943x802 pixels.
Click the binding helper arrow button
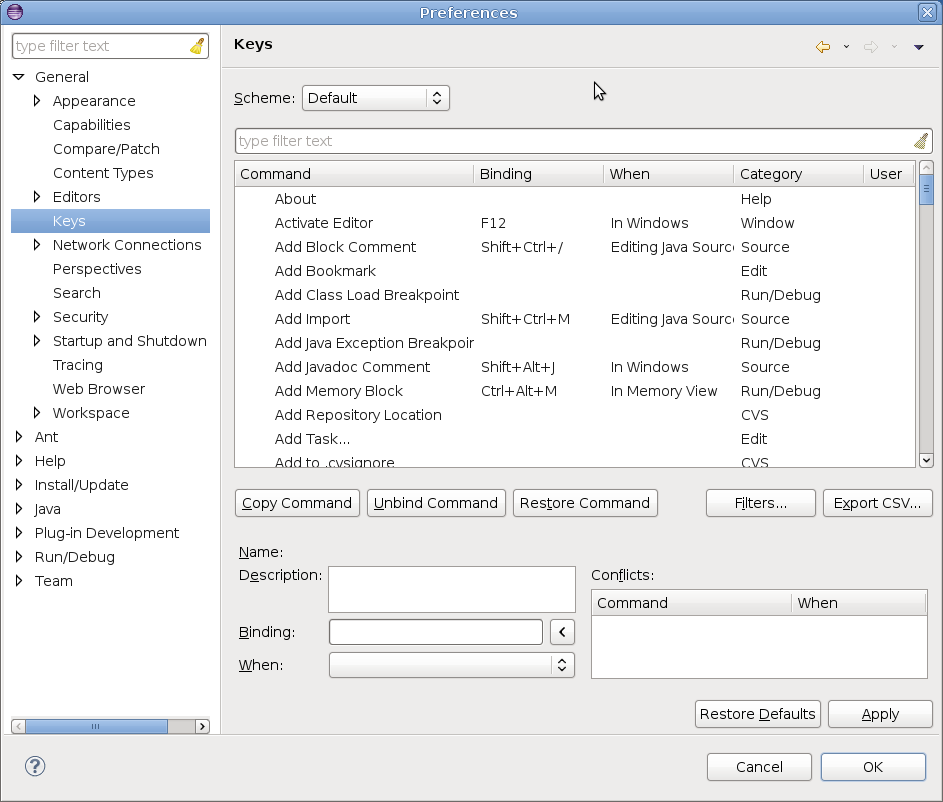pyautogui.click(x=563, y=632)
